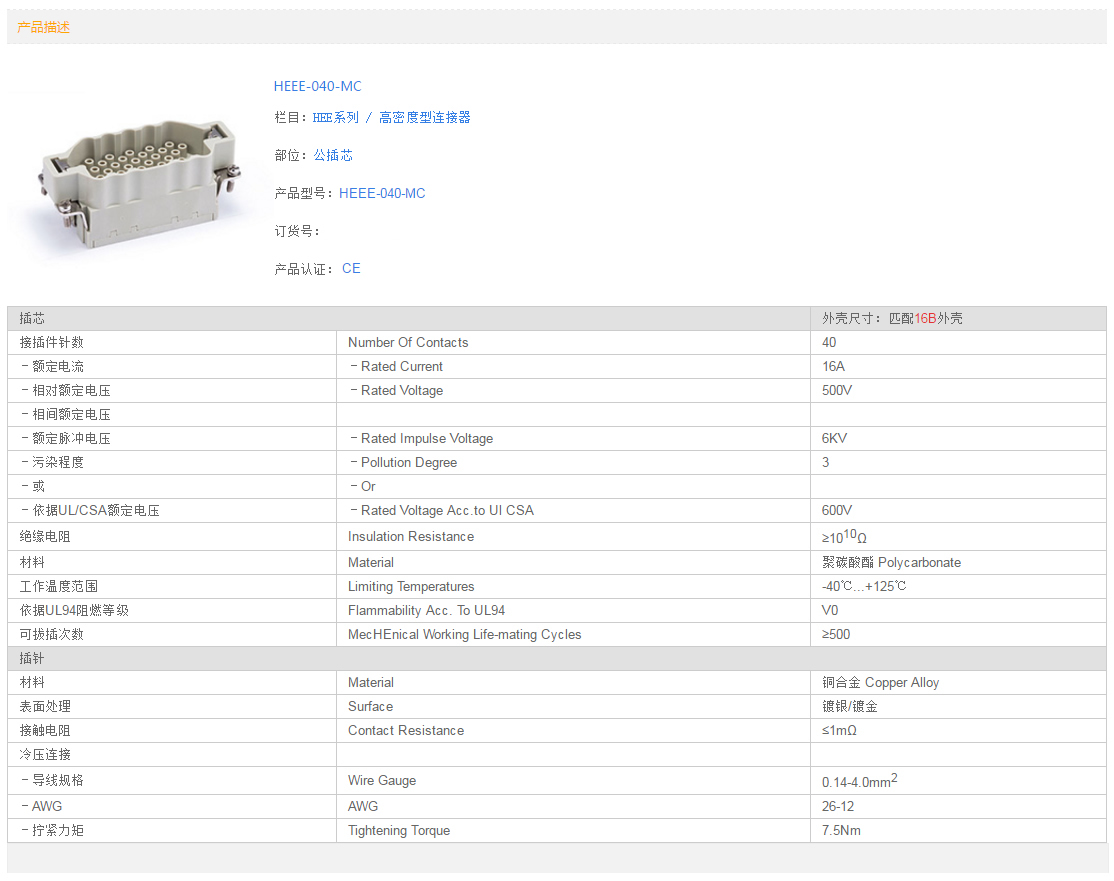Click the Contact Resistance cell
The height and width of the screenshot is (881, 1114).
(406, 731)
